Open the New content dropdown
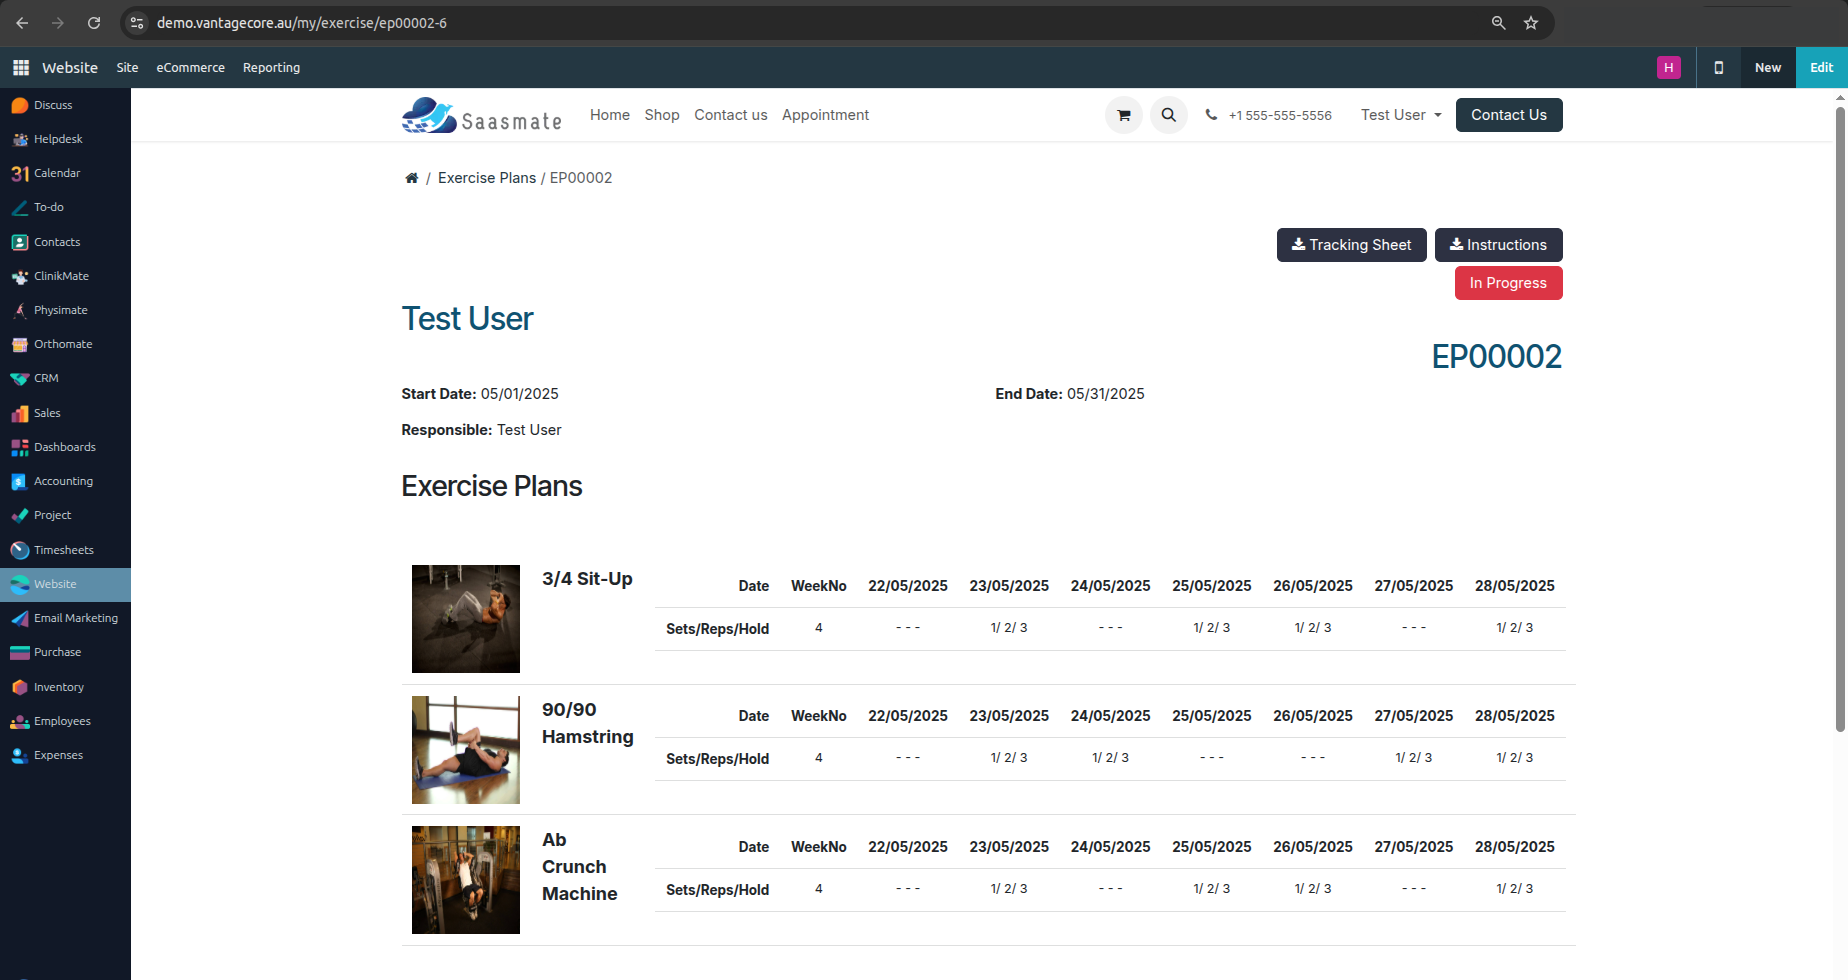Image resolution: width=1848 pixels, height=980 pixels. pyautogui.click(x=1767, y=68)
